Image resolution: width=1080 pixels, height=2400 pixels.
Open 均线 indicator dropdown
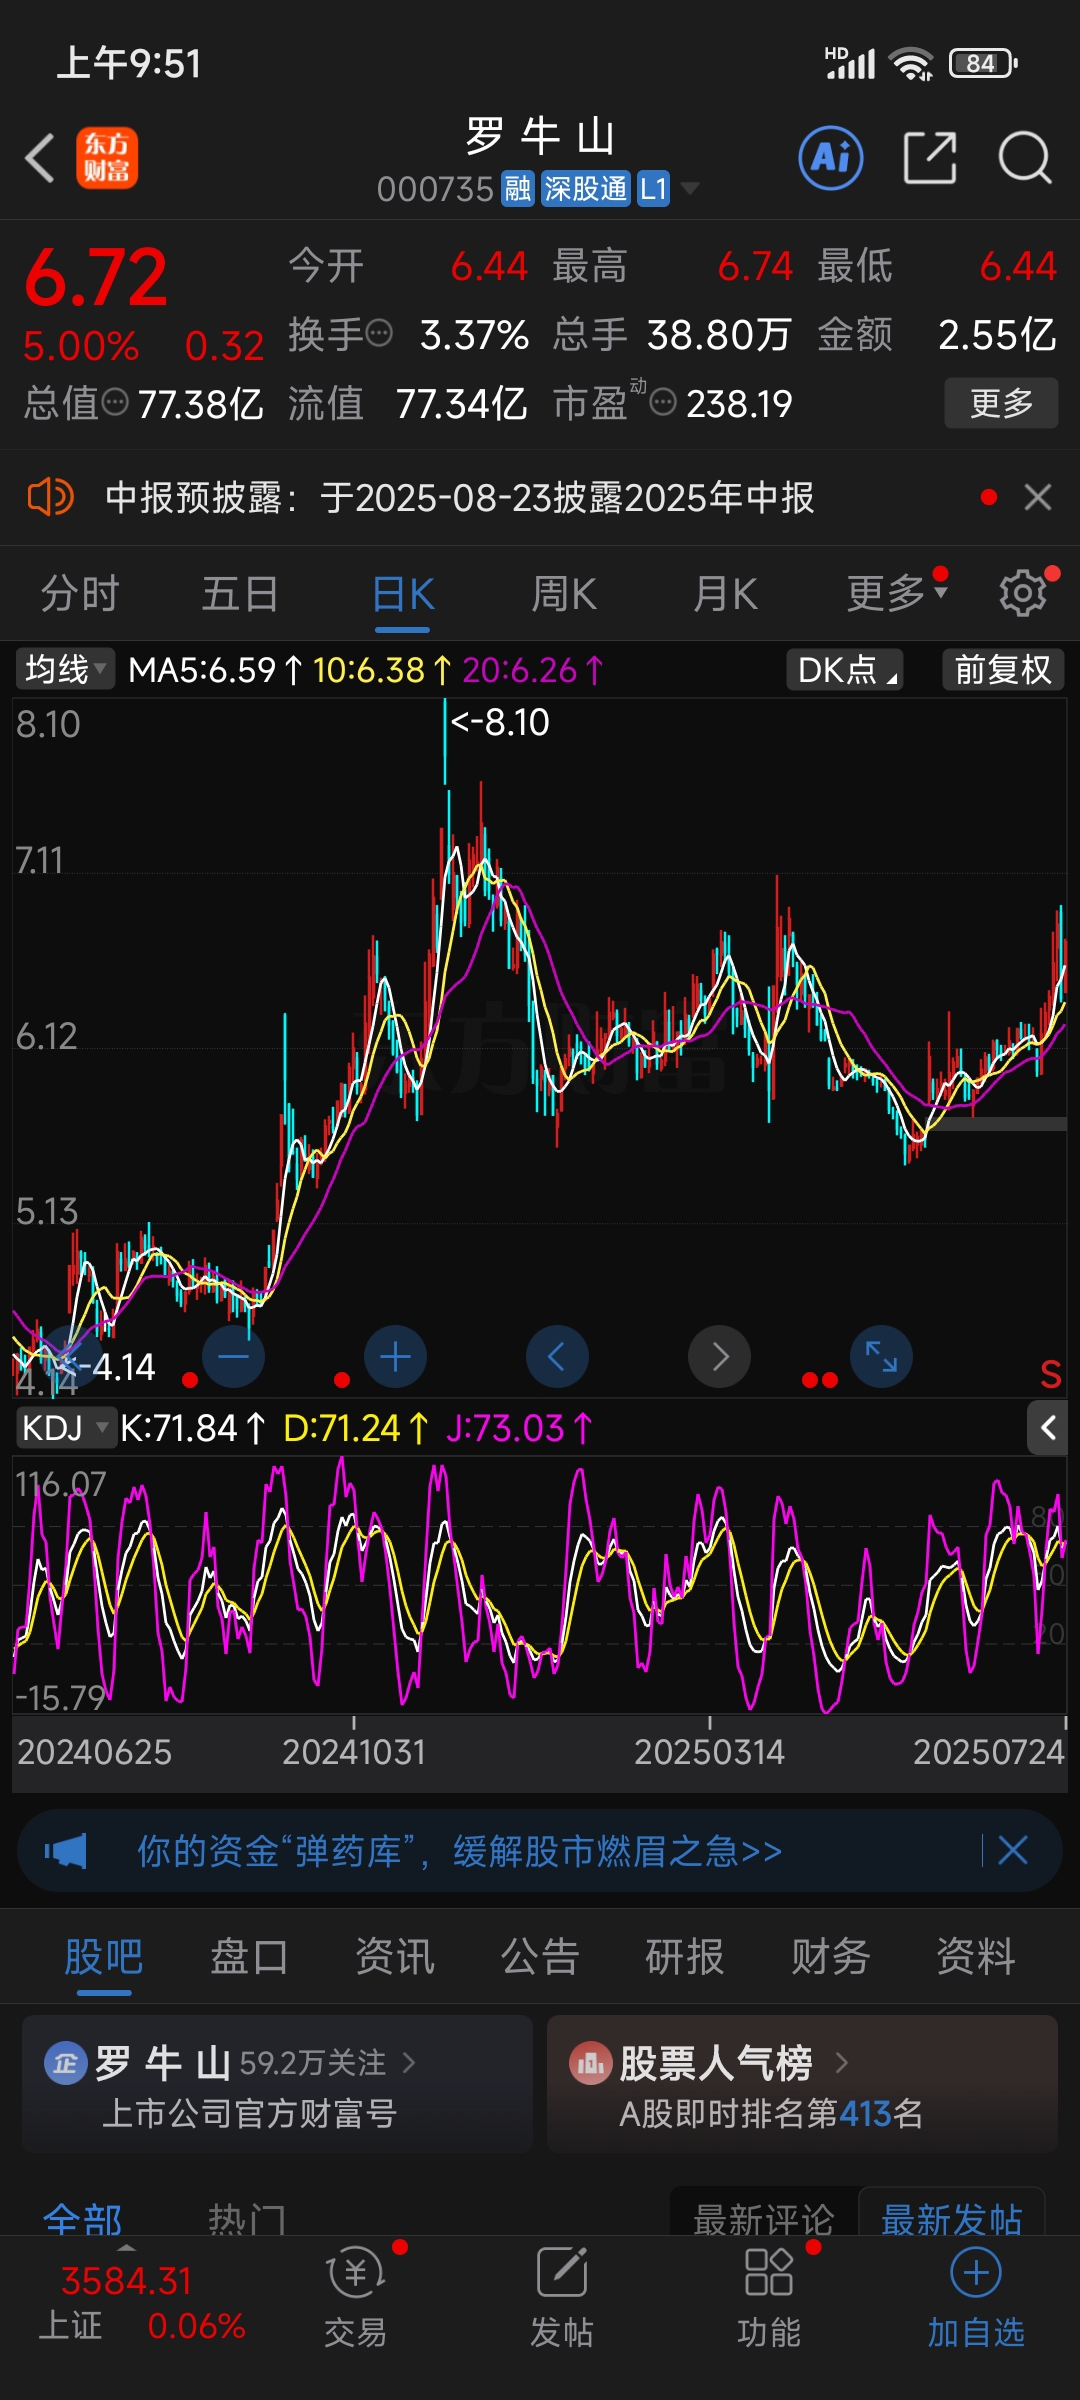pyautogui.click(x=65, y=669)
